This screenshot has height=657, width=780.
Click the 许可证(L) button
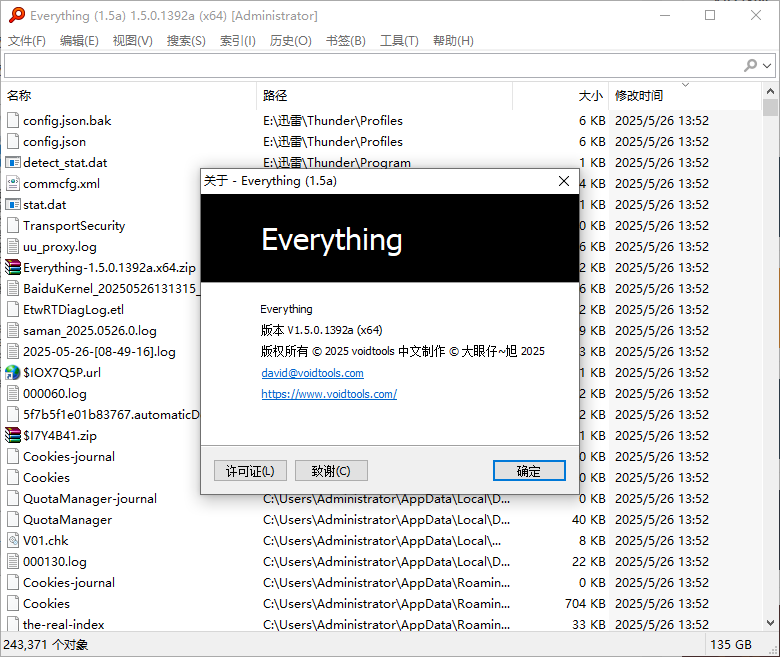(x=250, y=471)
